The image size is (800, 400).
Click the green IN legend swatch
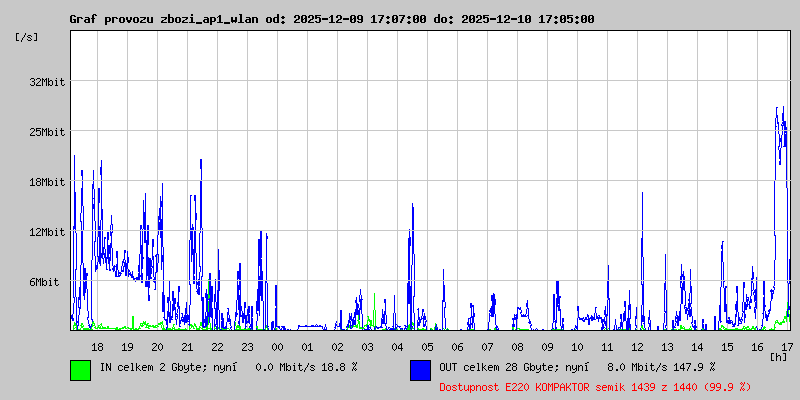pyautogui.click(x=80, y=369)
